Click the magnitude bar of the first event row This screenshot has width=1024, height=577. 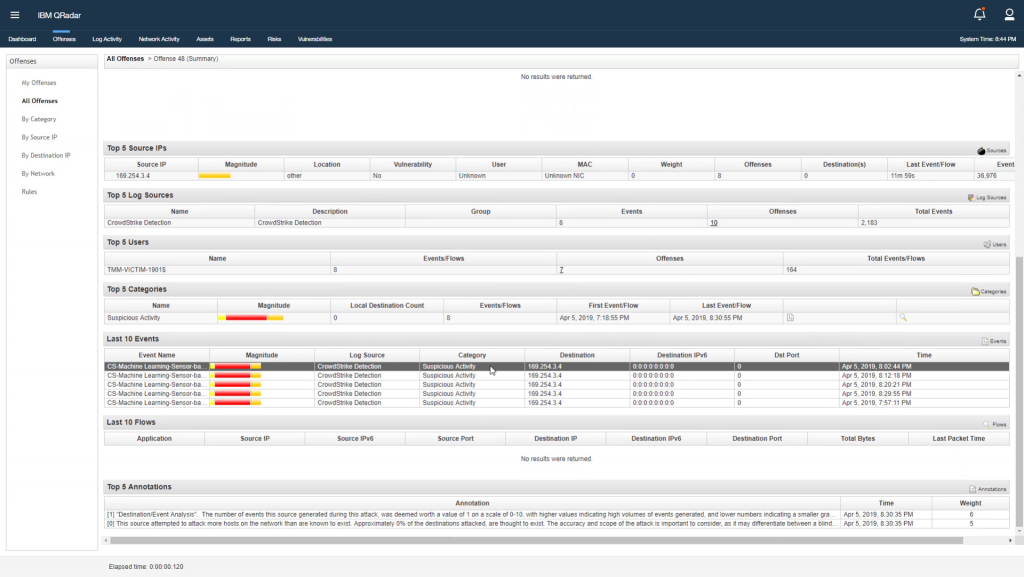coord(234,367)
